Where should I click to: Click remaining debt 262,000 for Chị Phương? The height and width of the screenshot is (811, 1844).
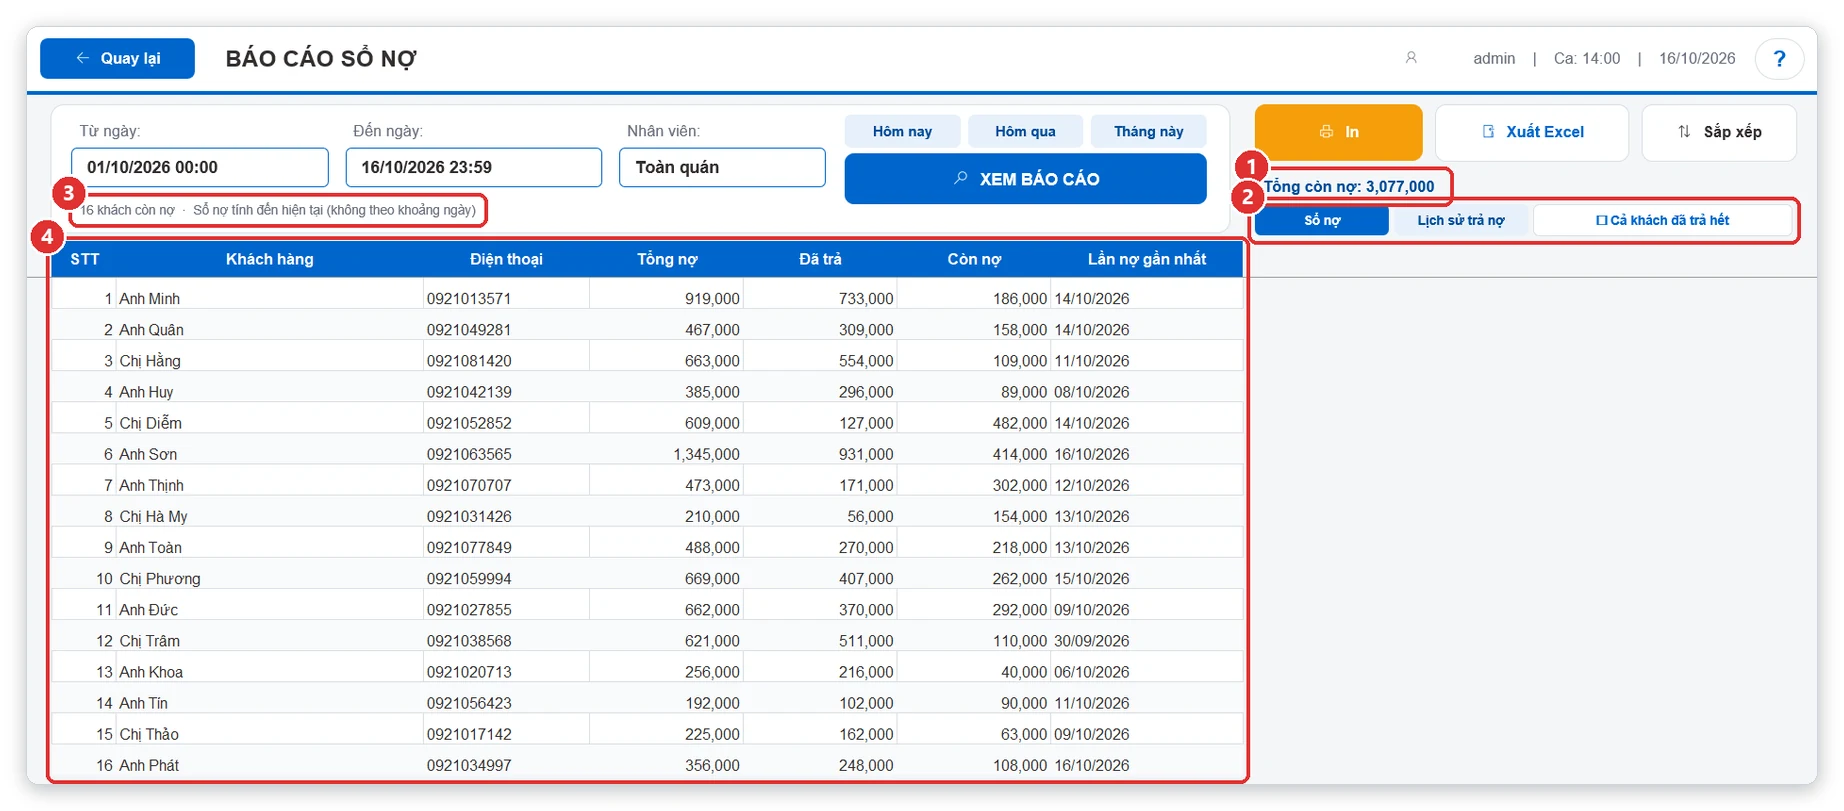(1020, 578)
